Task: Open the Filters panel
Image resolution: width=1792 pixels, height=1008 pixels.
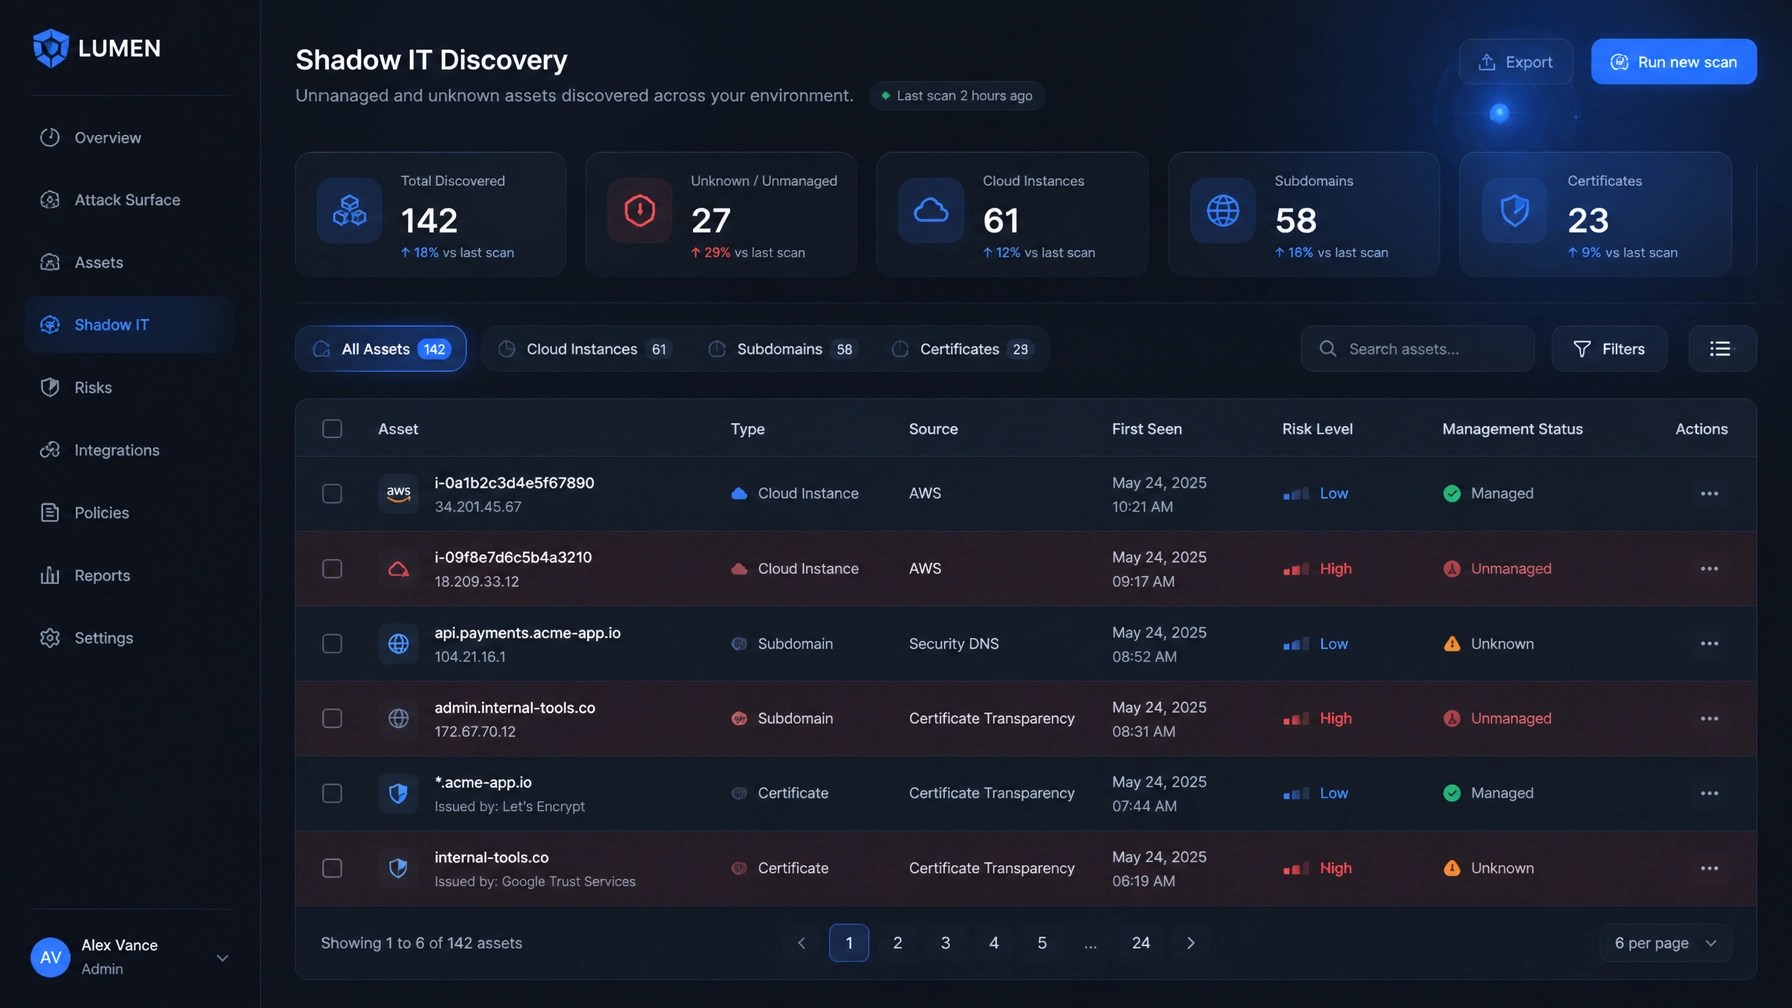Action: [x=1608, y=349]
